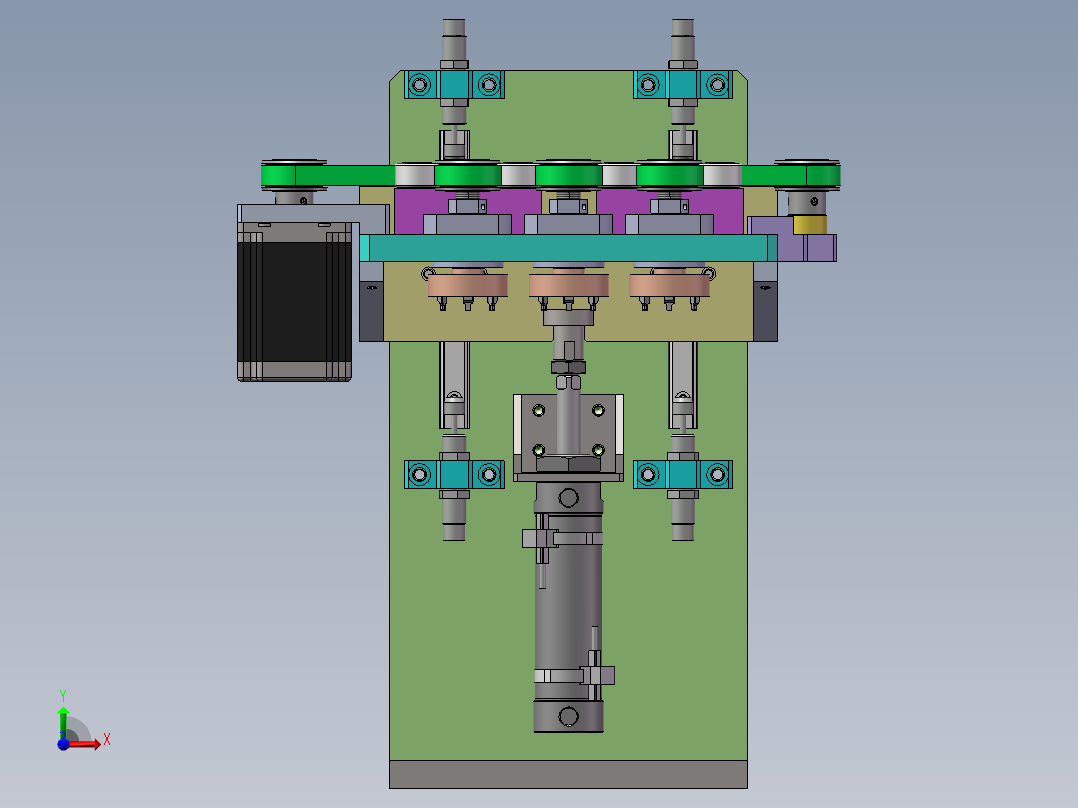This screenshot has width=1078, height=808.
Task: Select the dark end block on left side
Action: (371, 311)
